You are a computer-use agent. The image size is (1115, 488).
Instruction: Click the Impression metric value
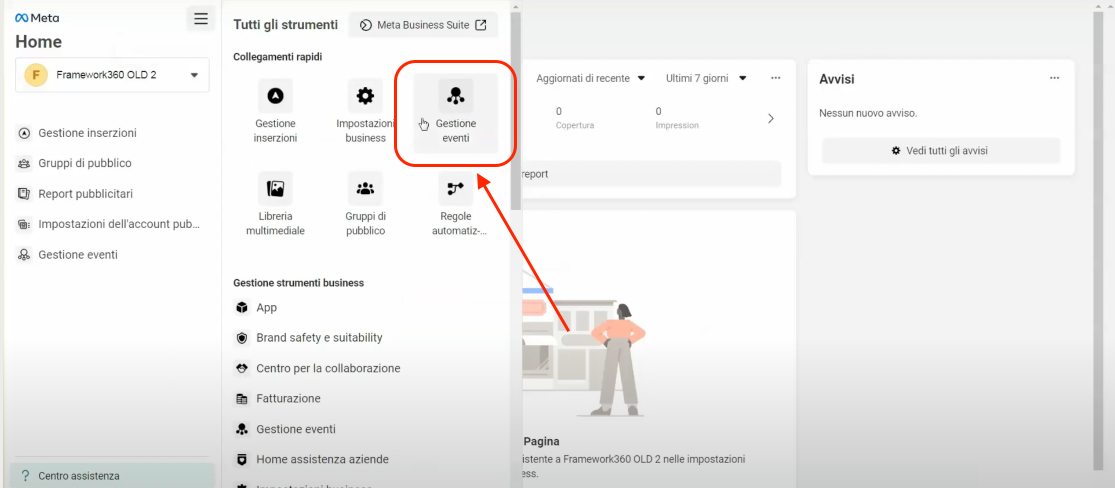(658, 112)
